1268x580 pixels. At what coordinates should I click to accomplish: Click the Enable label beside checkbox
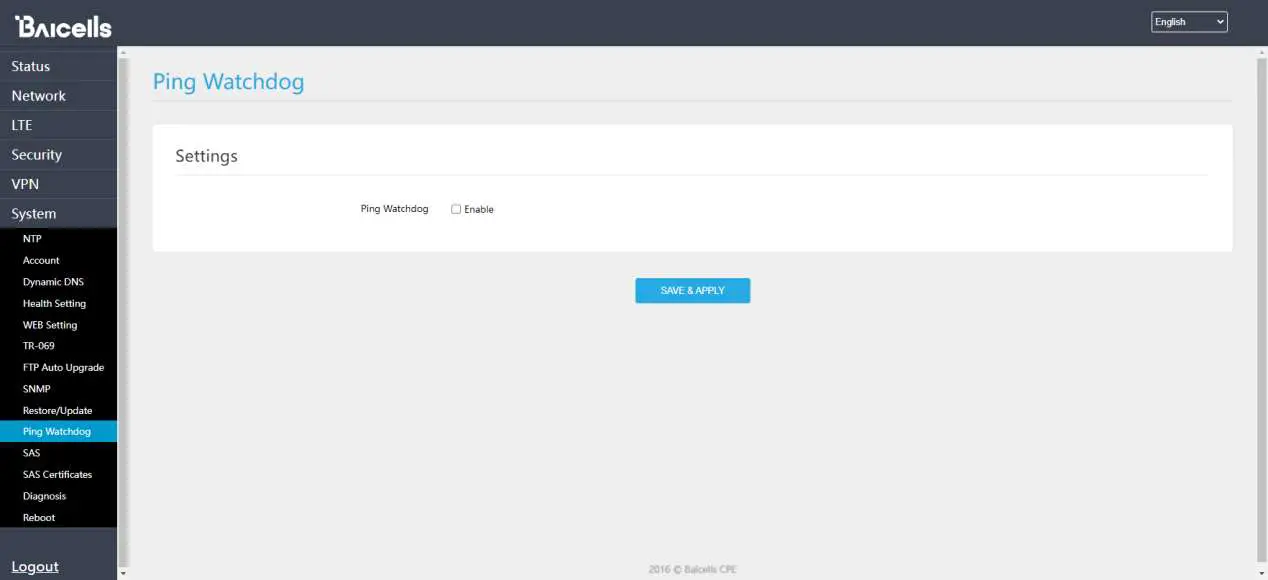click(479, 209)
